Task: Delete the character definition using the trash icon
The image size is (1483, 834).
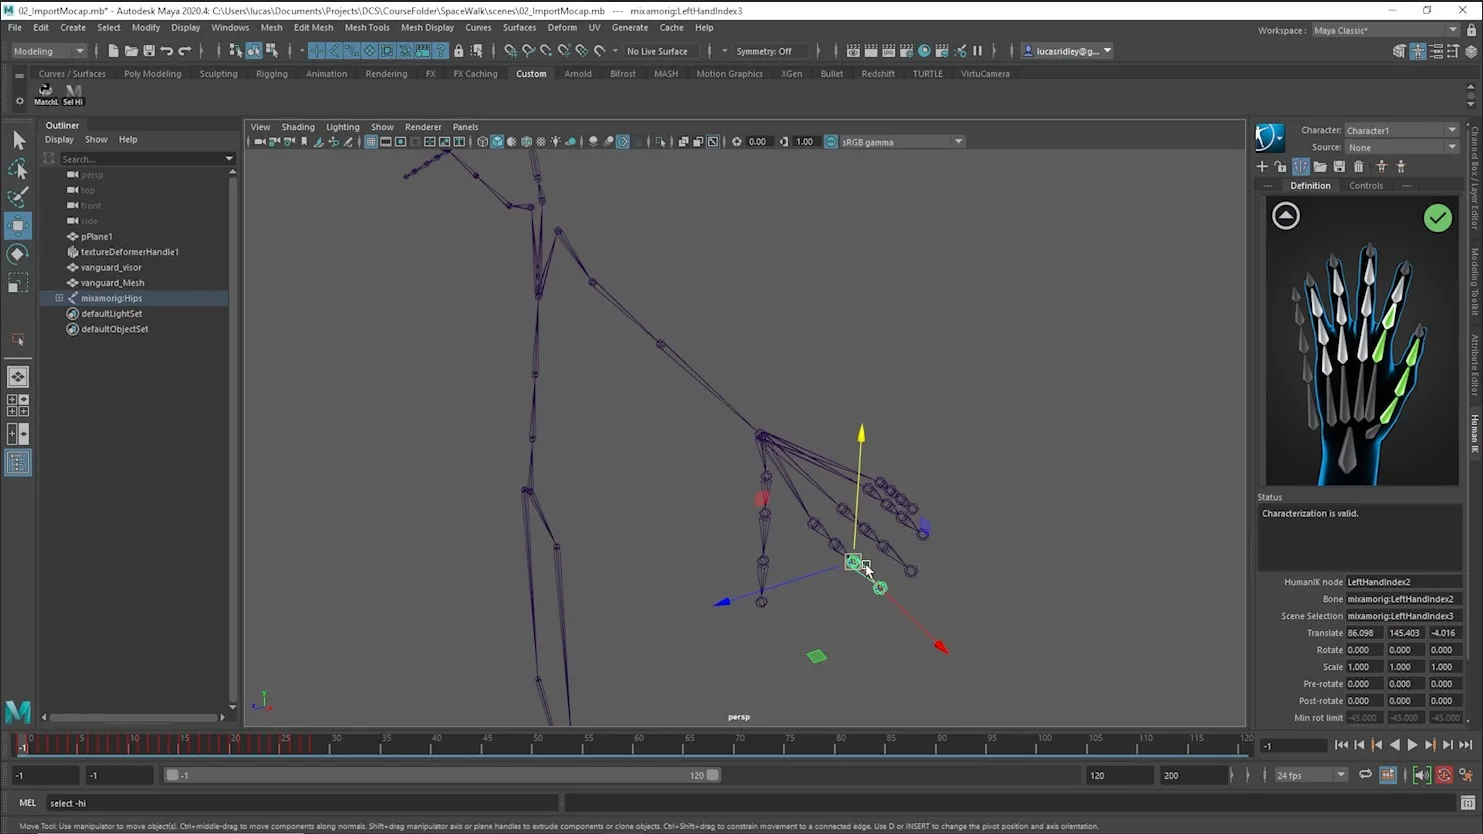Action: click(1358, 167)
